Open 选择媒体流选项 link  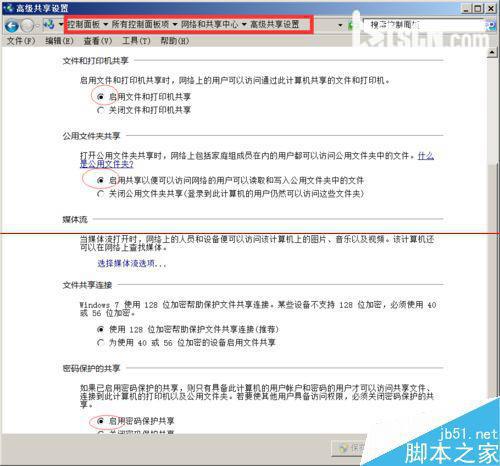click(132, 263)
